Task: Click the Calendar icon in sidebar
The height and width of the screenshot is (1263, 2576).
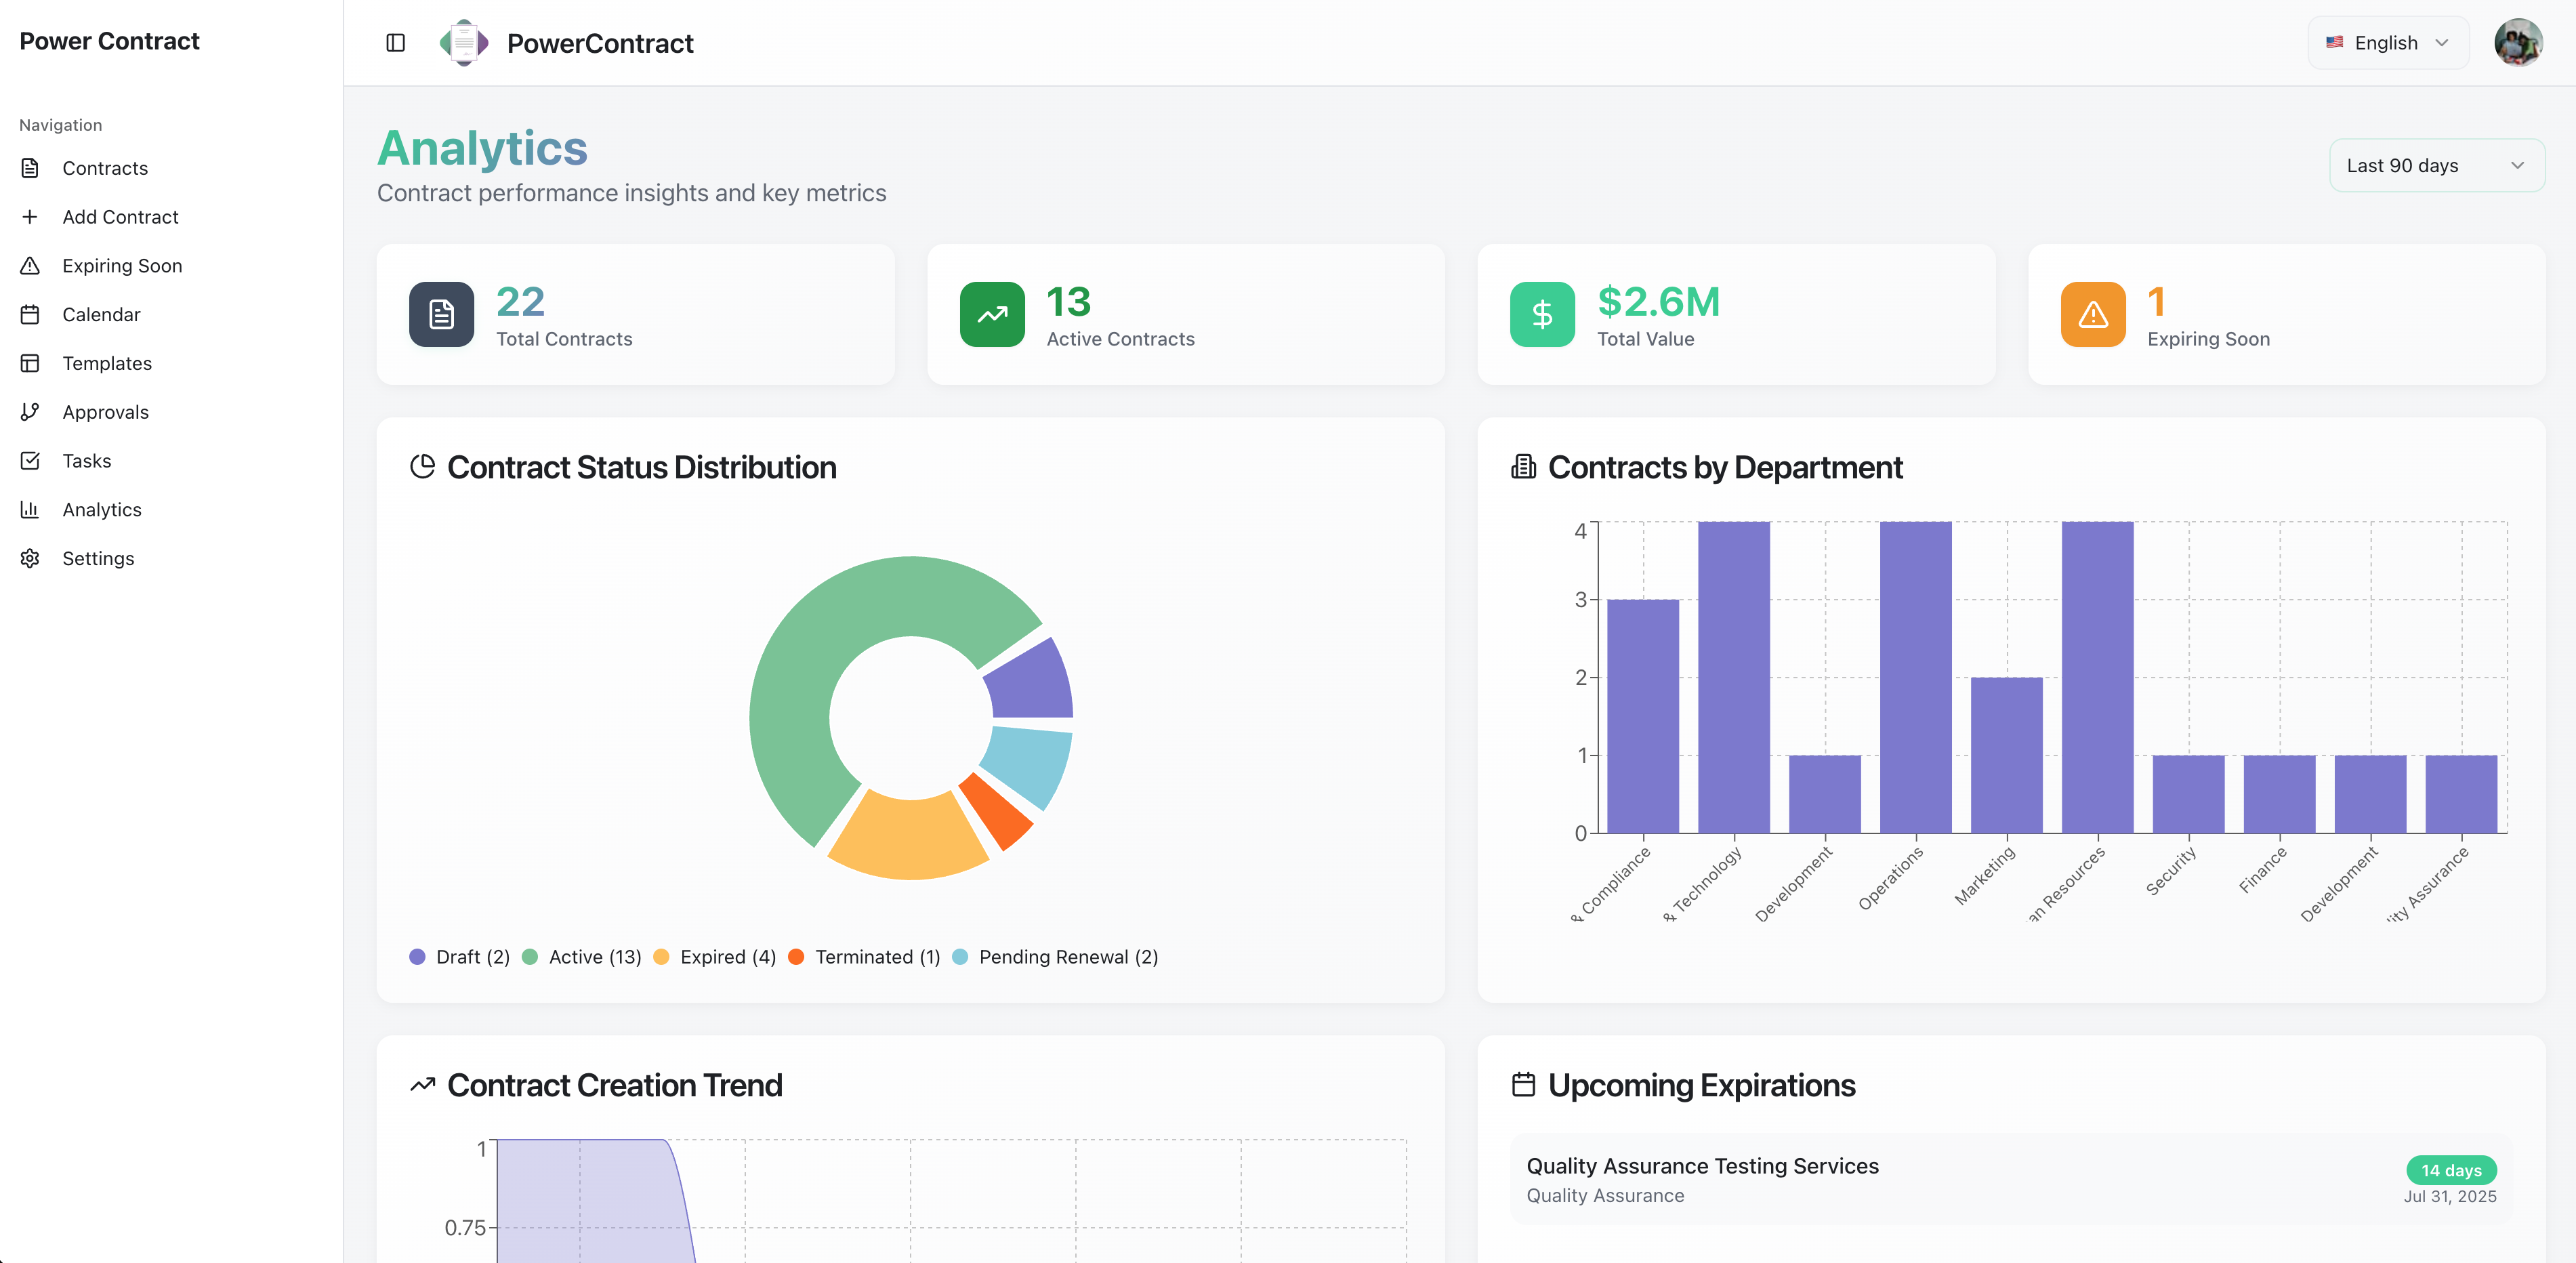Action: point(30,314)
